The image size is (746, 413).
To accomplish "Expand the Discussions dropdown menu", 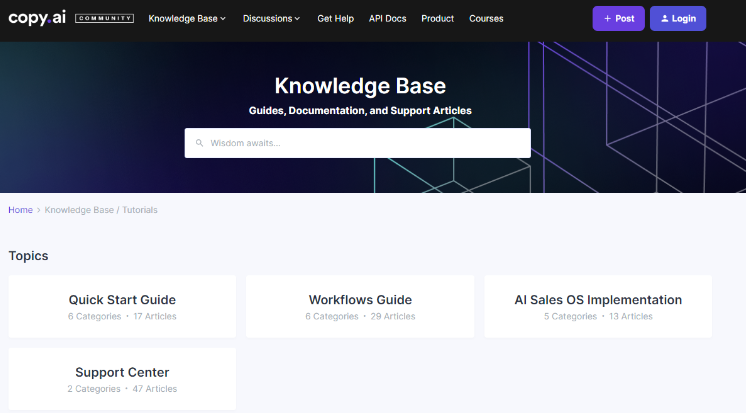I will [272, 18].
